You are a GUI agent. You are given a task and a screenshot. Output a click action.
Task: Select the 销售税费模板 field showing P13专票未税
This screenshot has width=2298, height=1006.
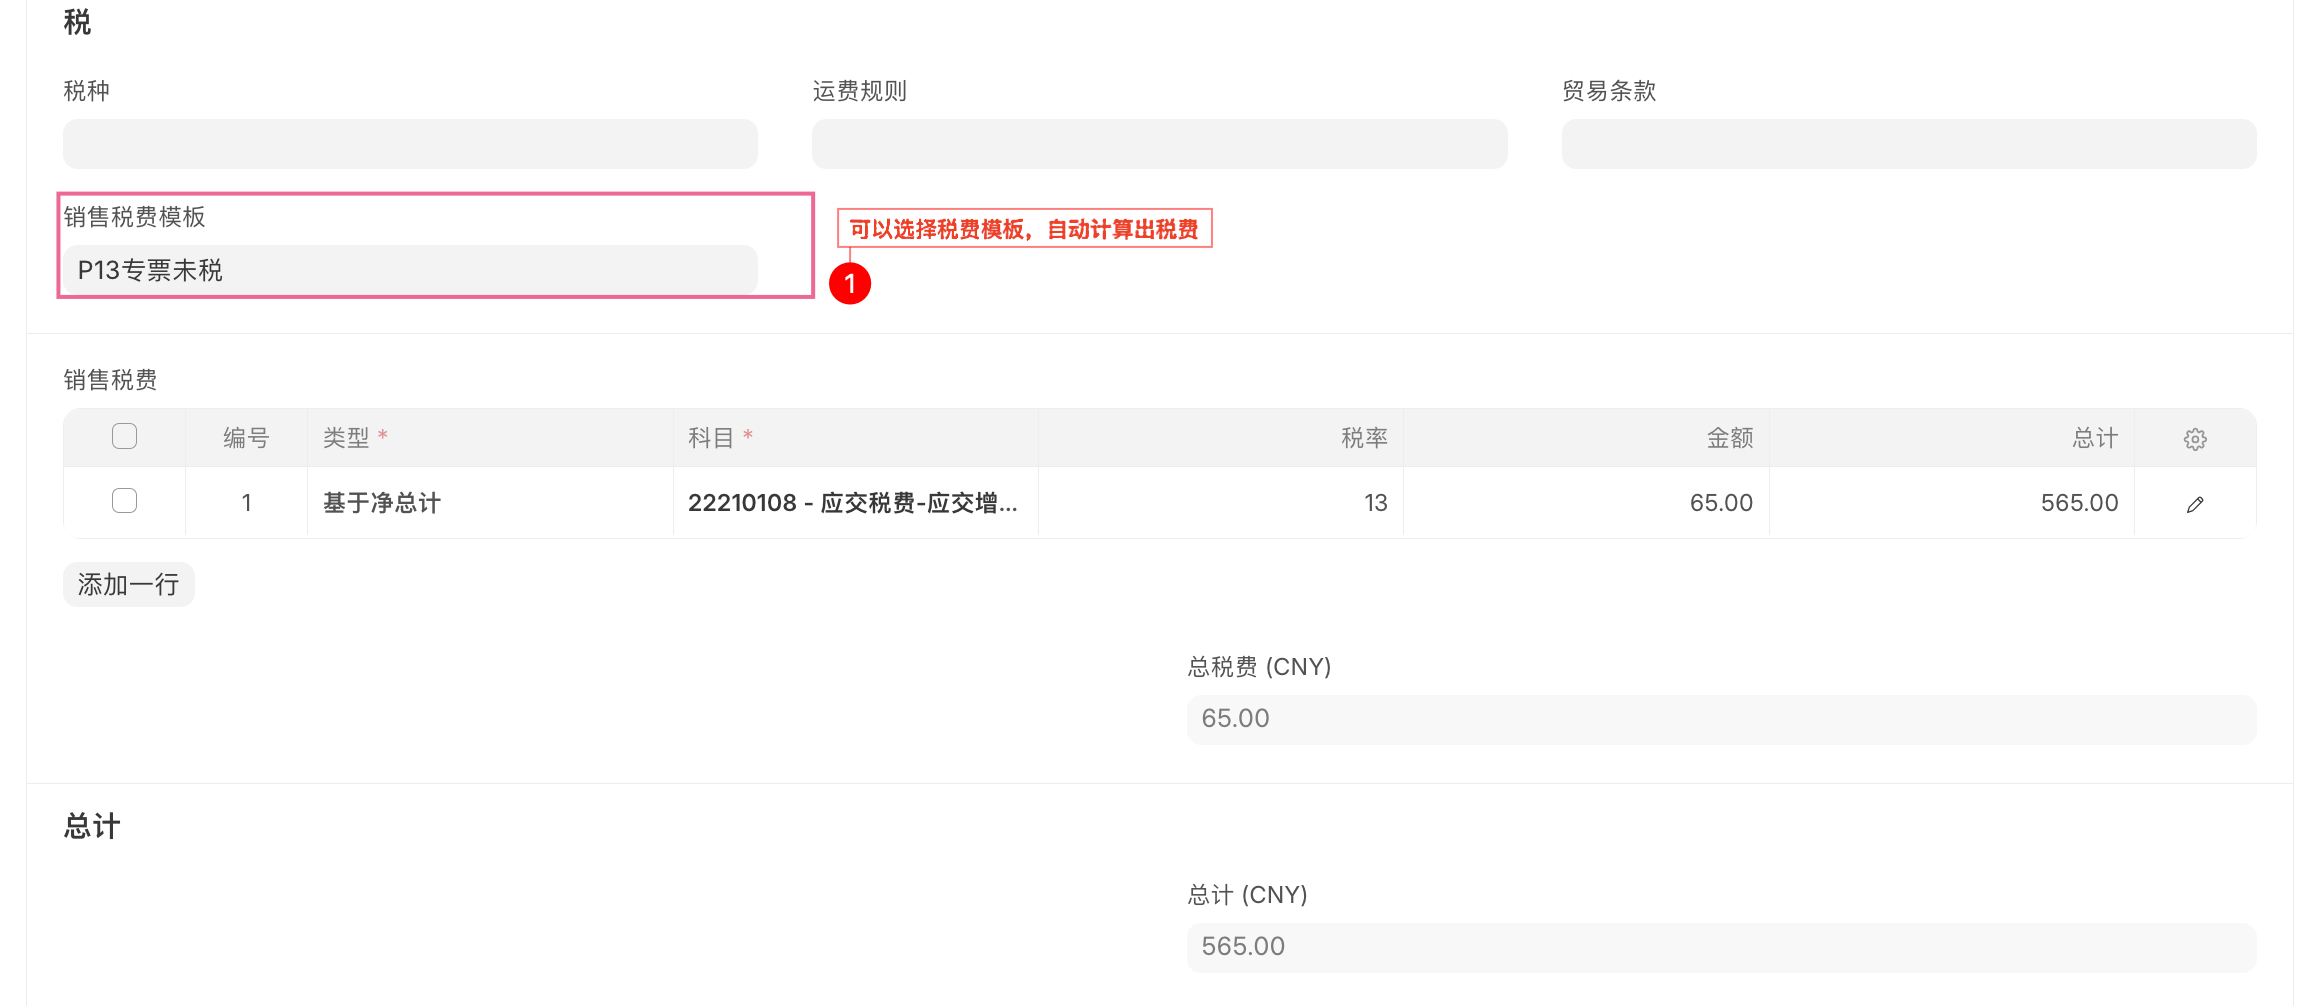(x=410, y=270)
